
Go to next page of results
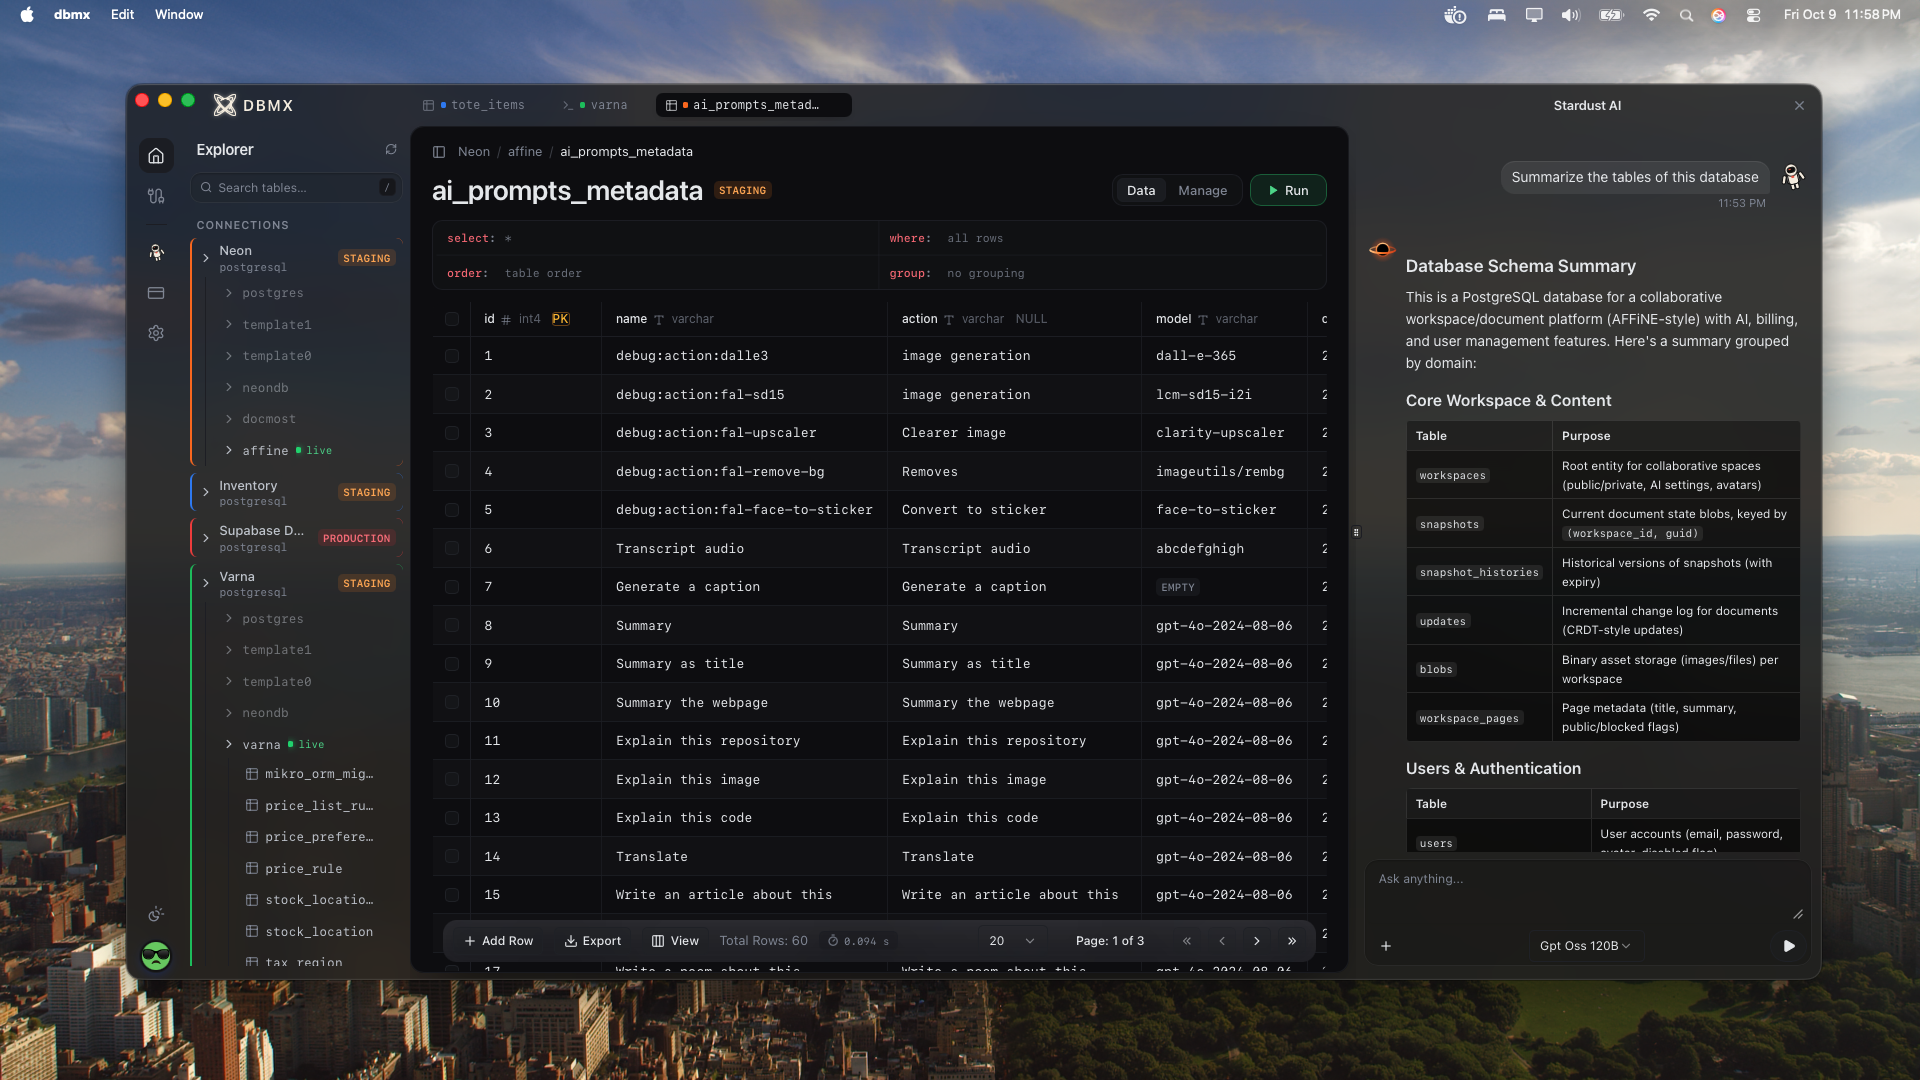click(x=1257, y=941)
